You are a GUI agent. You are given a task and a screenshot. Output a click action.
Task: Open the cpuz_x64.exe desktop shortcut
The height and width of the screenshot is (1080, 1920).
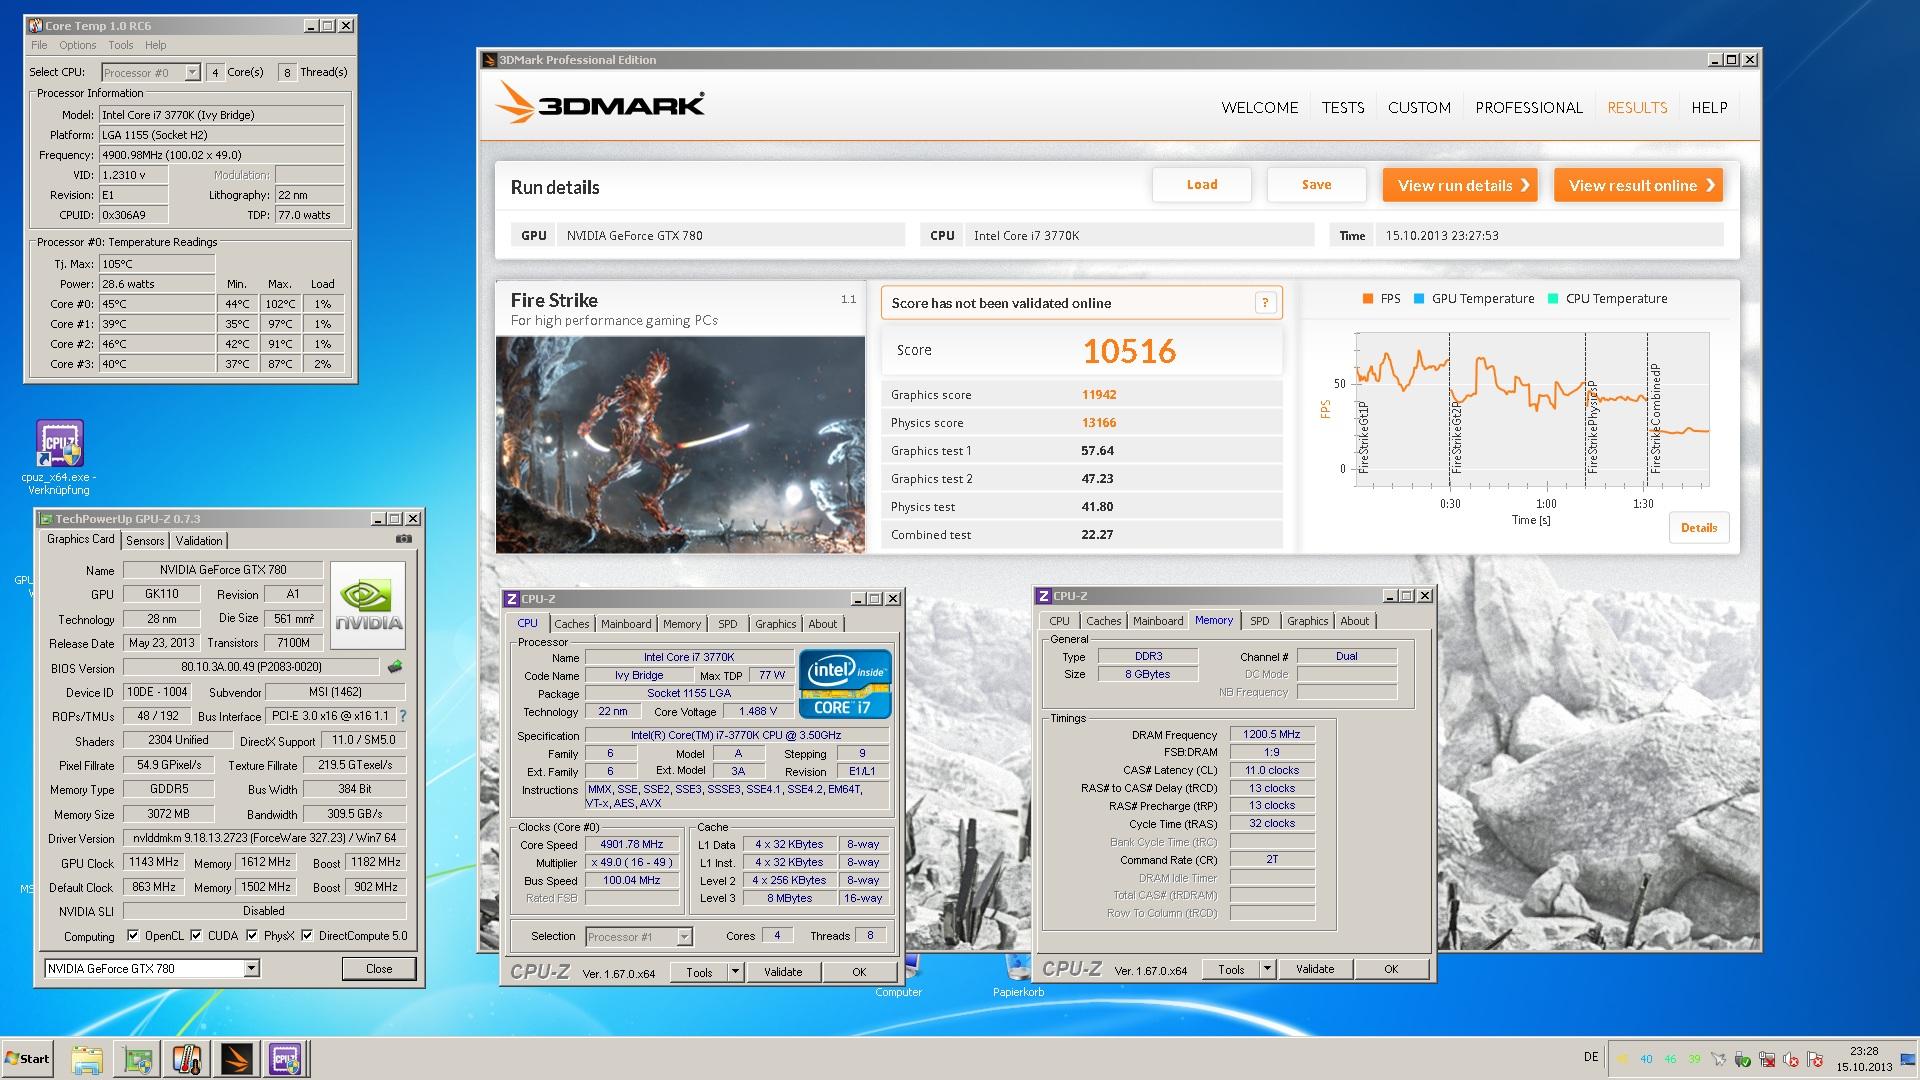[x=59, y=457]
